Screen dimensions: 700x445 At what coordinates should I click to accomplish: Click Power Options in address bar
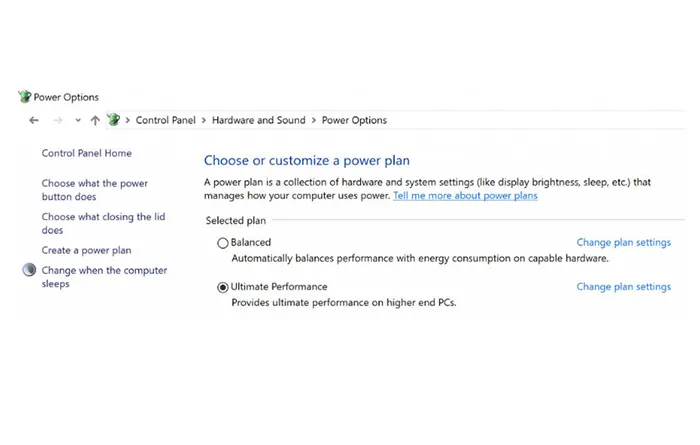[354, 120]
